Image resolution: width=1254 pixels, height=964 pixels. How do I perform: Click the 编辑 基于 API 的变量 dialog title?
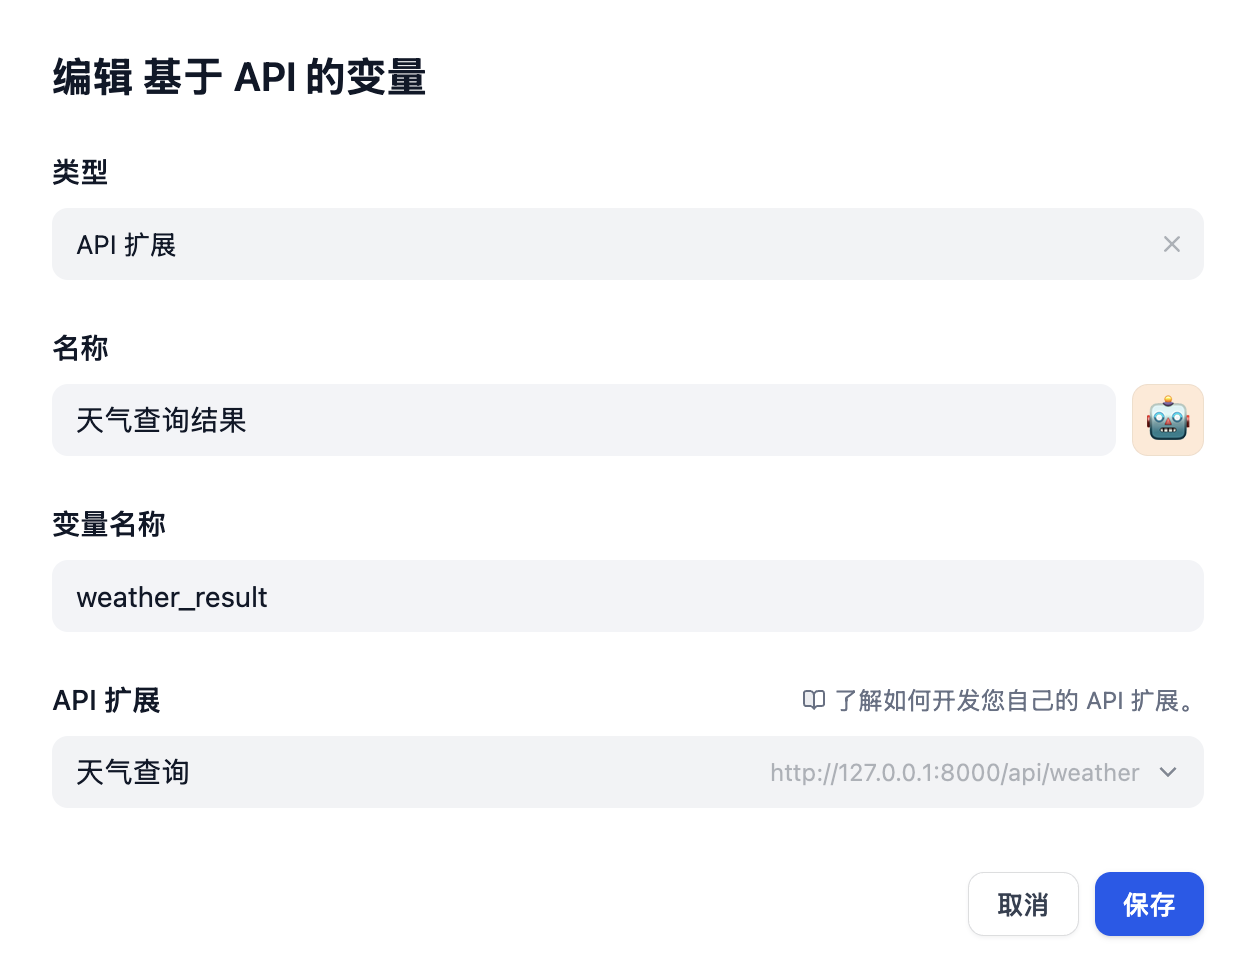pyautogui.click(x=239, y=77)
